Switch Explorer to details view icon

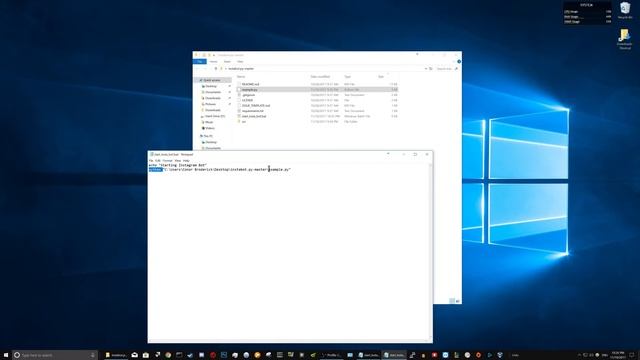[452, 301]
